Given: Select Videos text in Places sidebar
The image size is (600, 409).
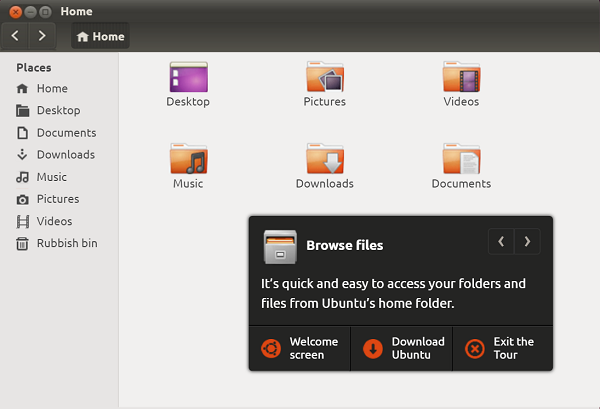Looking at the screenshot, I should coord(54,221).
